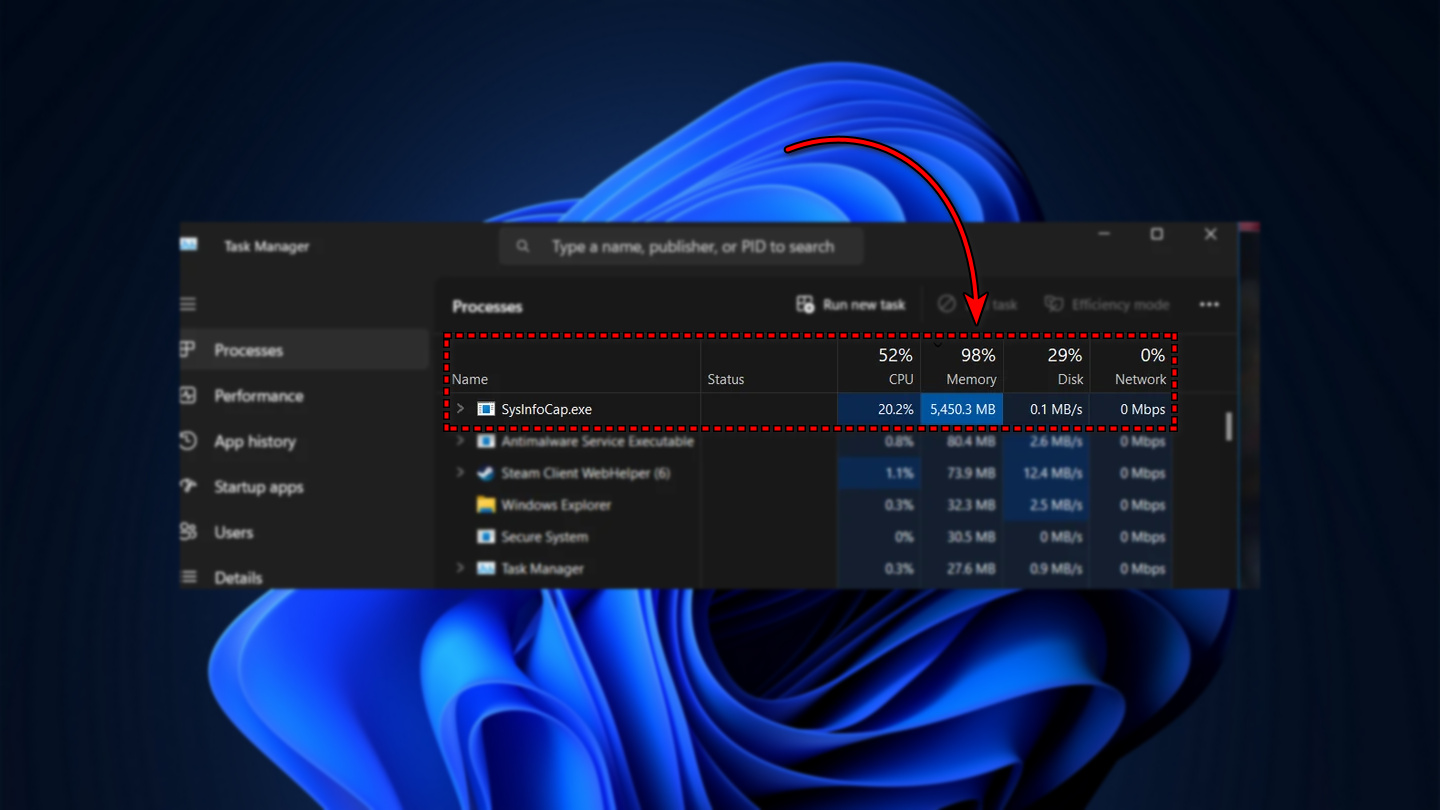Viewport: 1440px width, 810px height.
Task: Open the navigation hamburger menu
Action: click(x=188, y=304)
